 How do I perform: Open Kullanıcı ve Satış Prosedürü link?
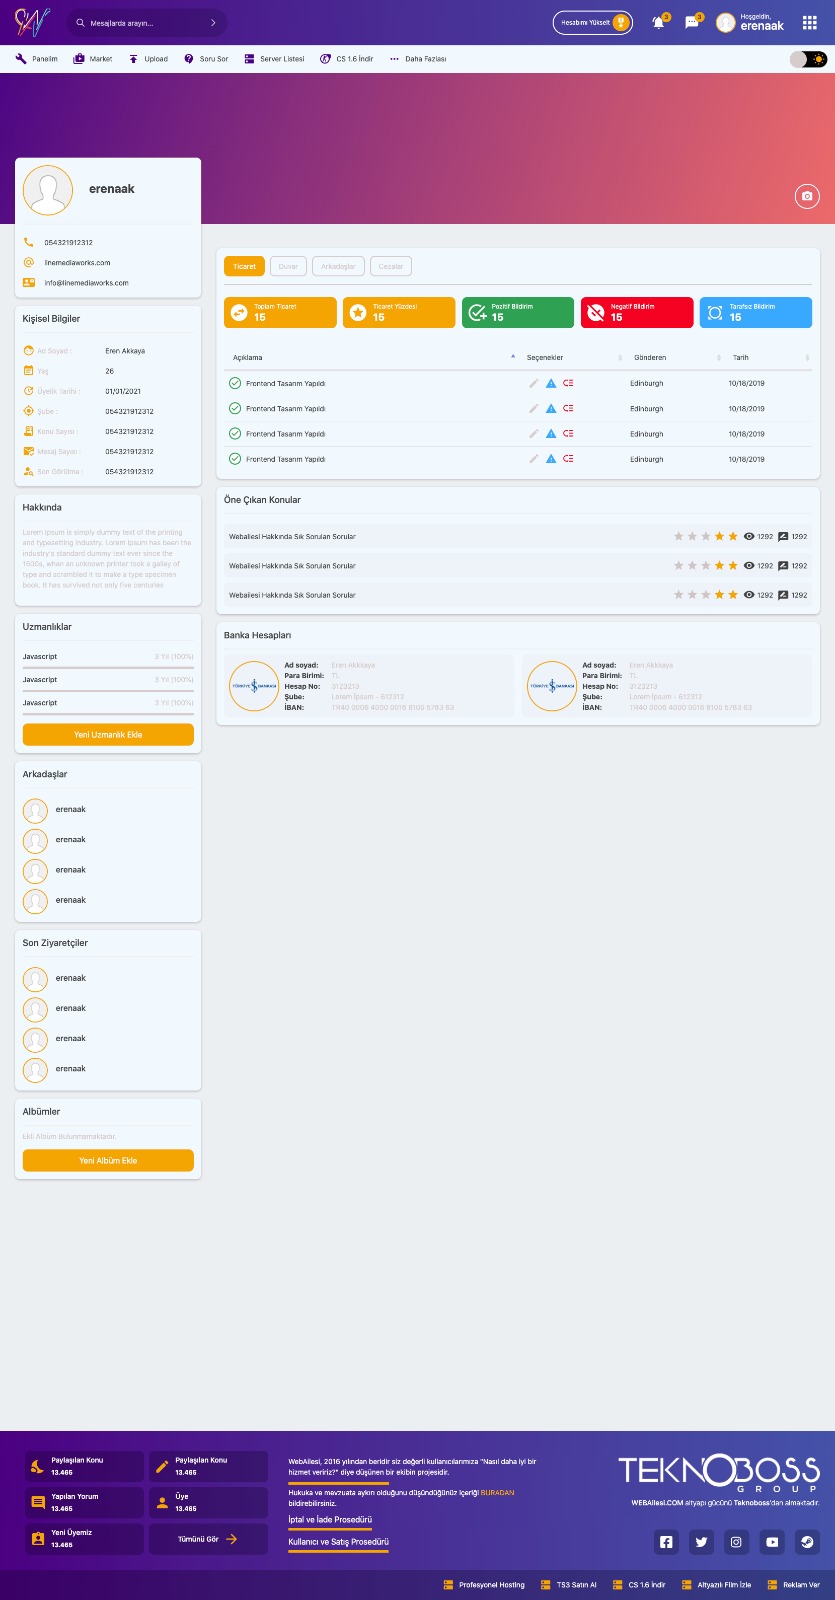tap(338, 1542)
